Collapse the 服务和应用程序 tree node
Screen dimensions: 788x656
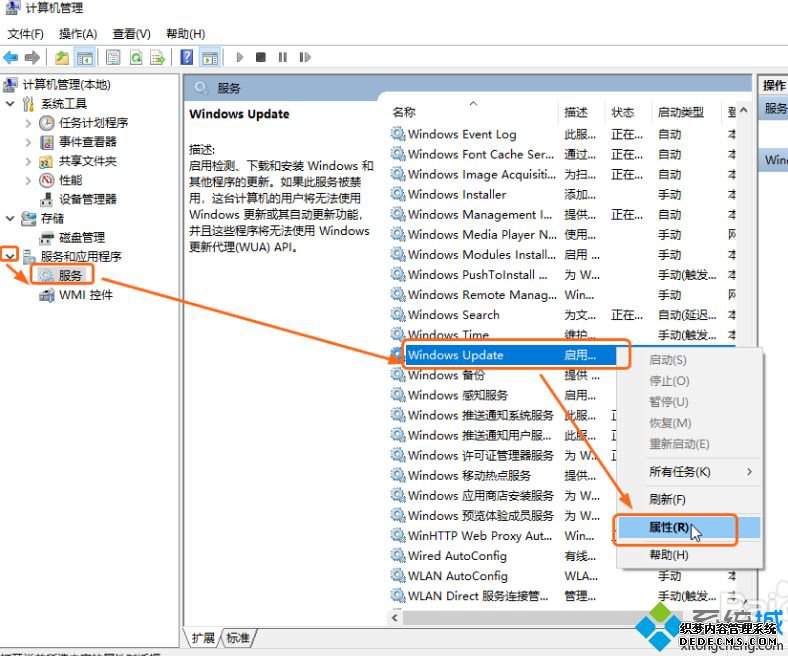click(x=11, y=256)
